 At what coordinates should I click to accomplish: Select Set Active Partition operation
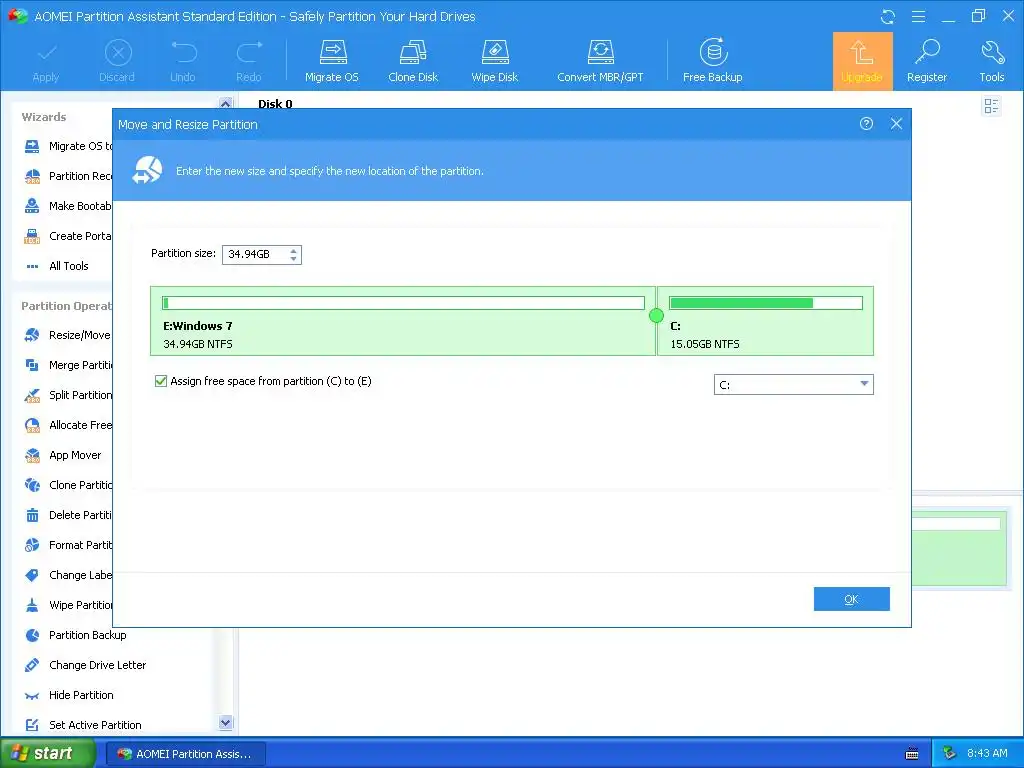click(83, 726)
